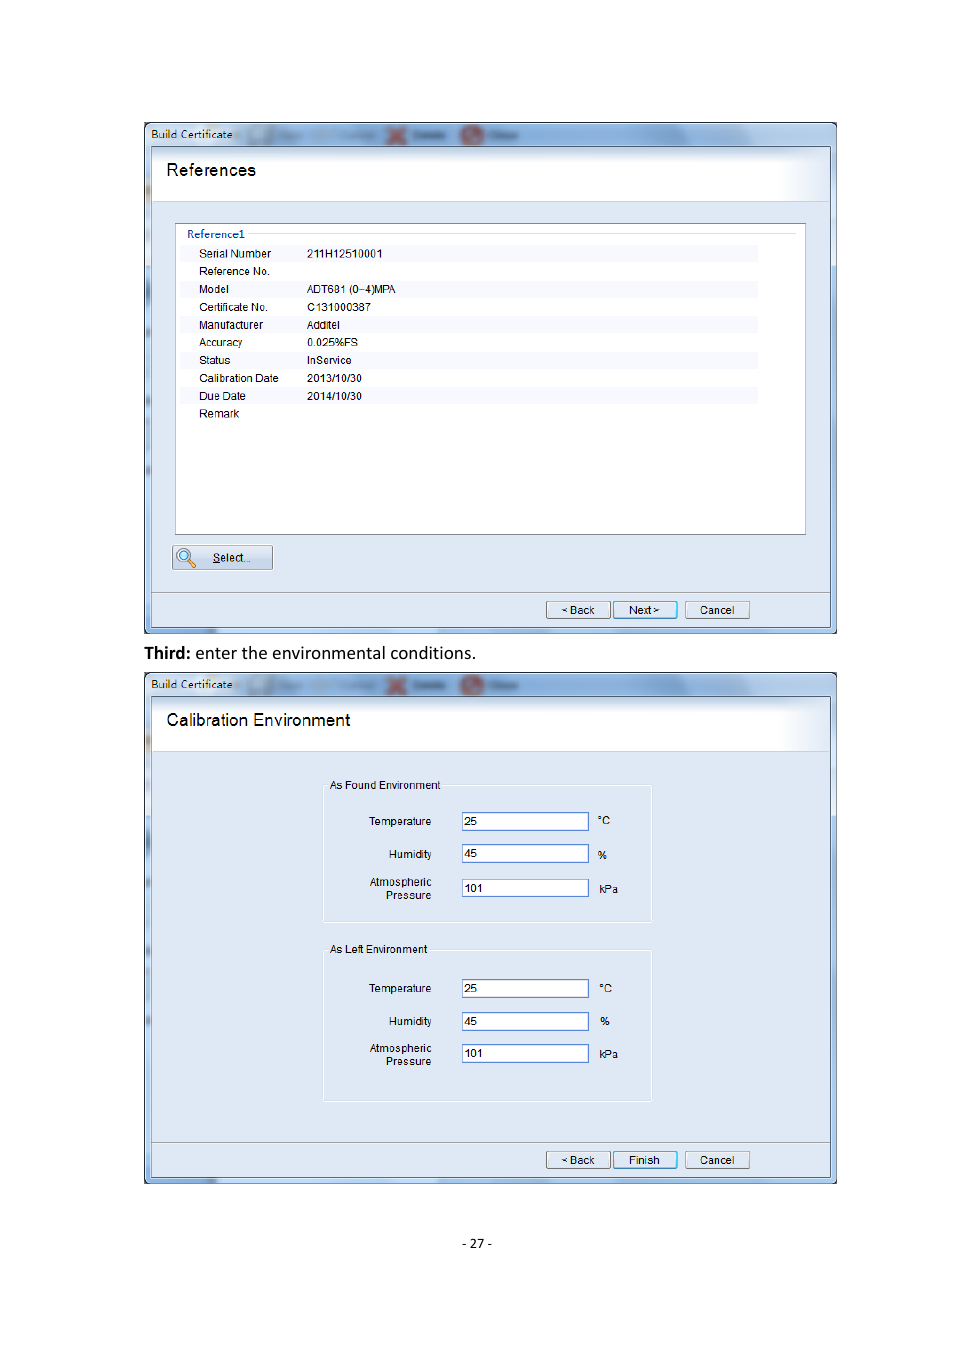
Task: Click the Build Certificate title of Calibration Environment dialog
Action: point(192,684)
